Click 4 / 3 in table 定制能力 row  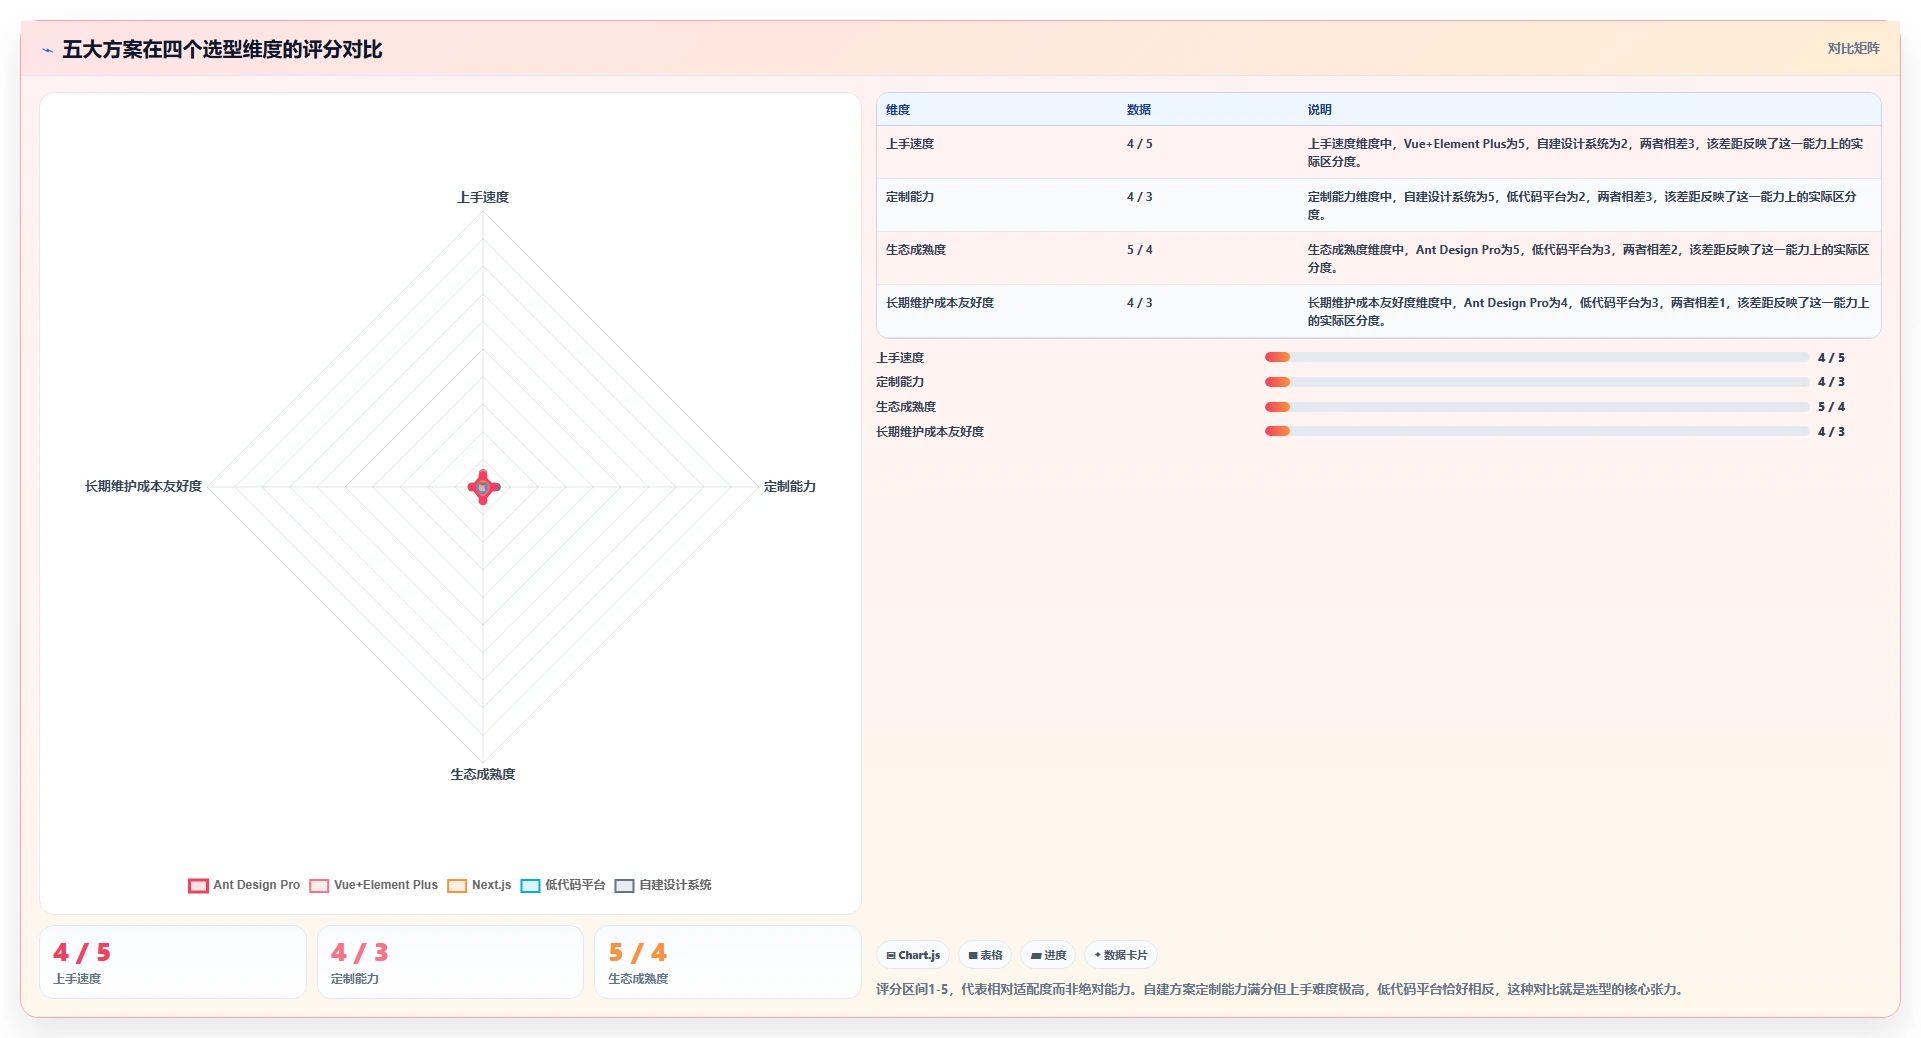1140,197
